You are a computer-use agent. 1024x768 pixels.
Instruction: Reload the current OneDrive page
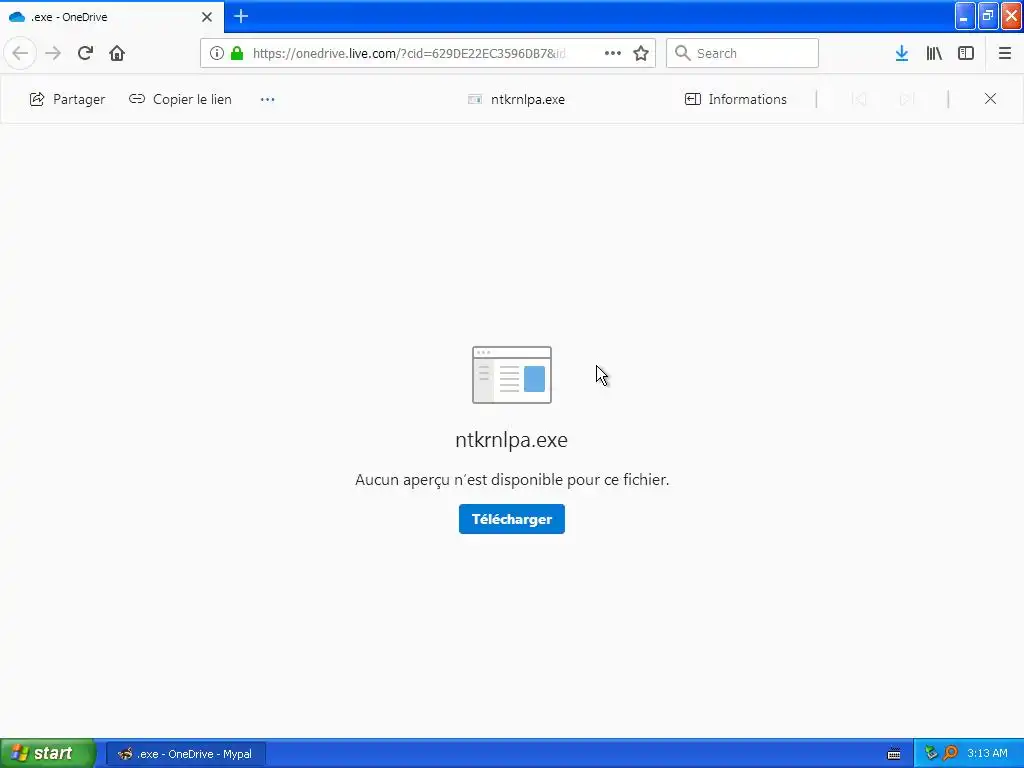(85, 53)
